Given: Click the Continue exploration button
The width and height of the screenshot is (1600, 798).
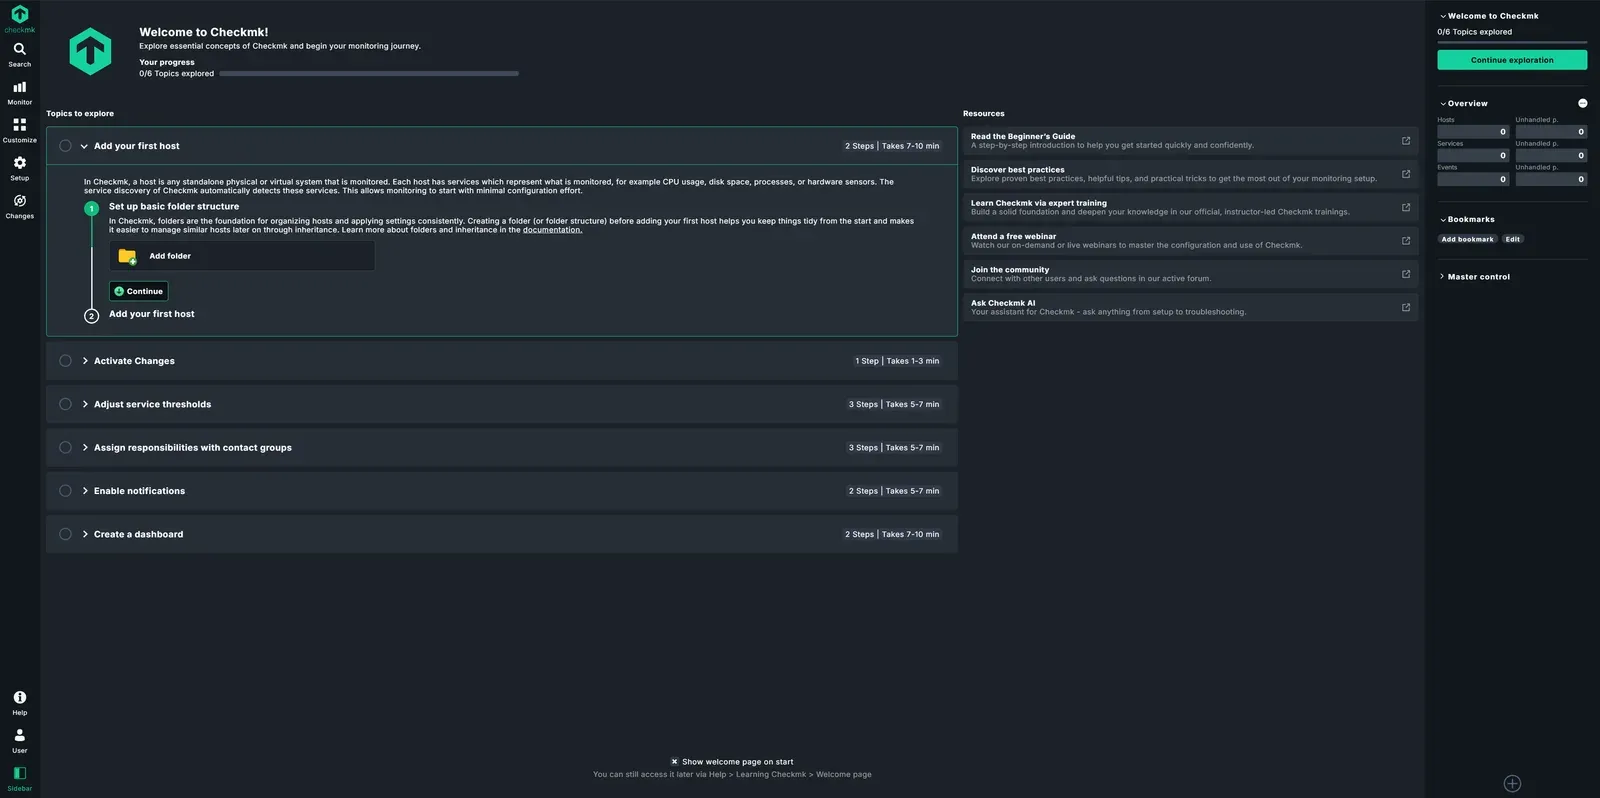Looking at the screenshot, I should (1512, 60).
